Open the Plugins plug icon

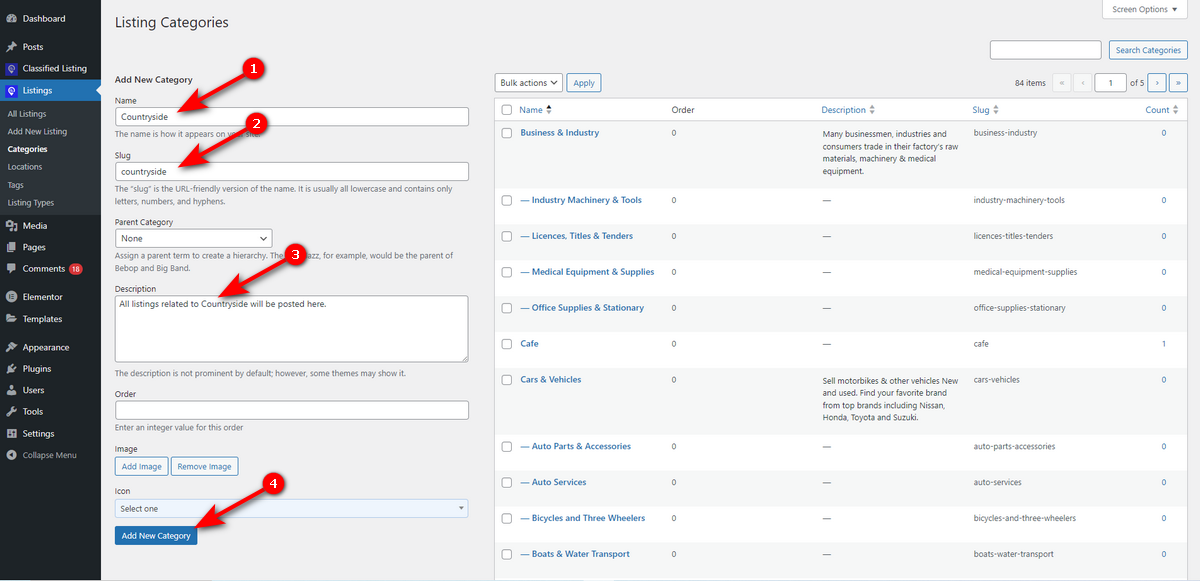[x=11, y=369]
